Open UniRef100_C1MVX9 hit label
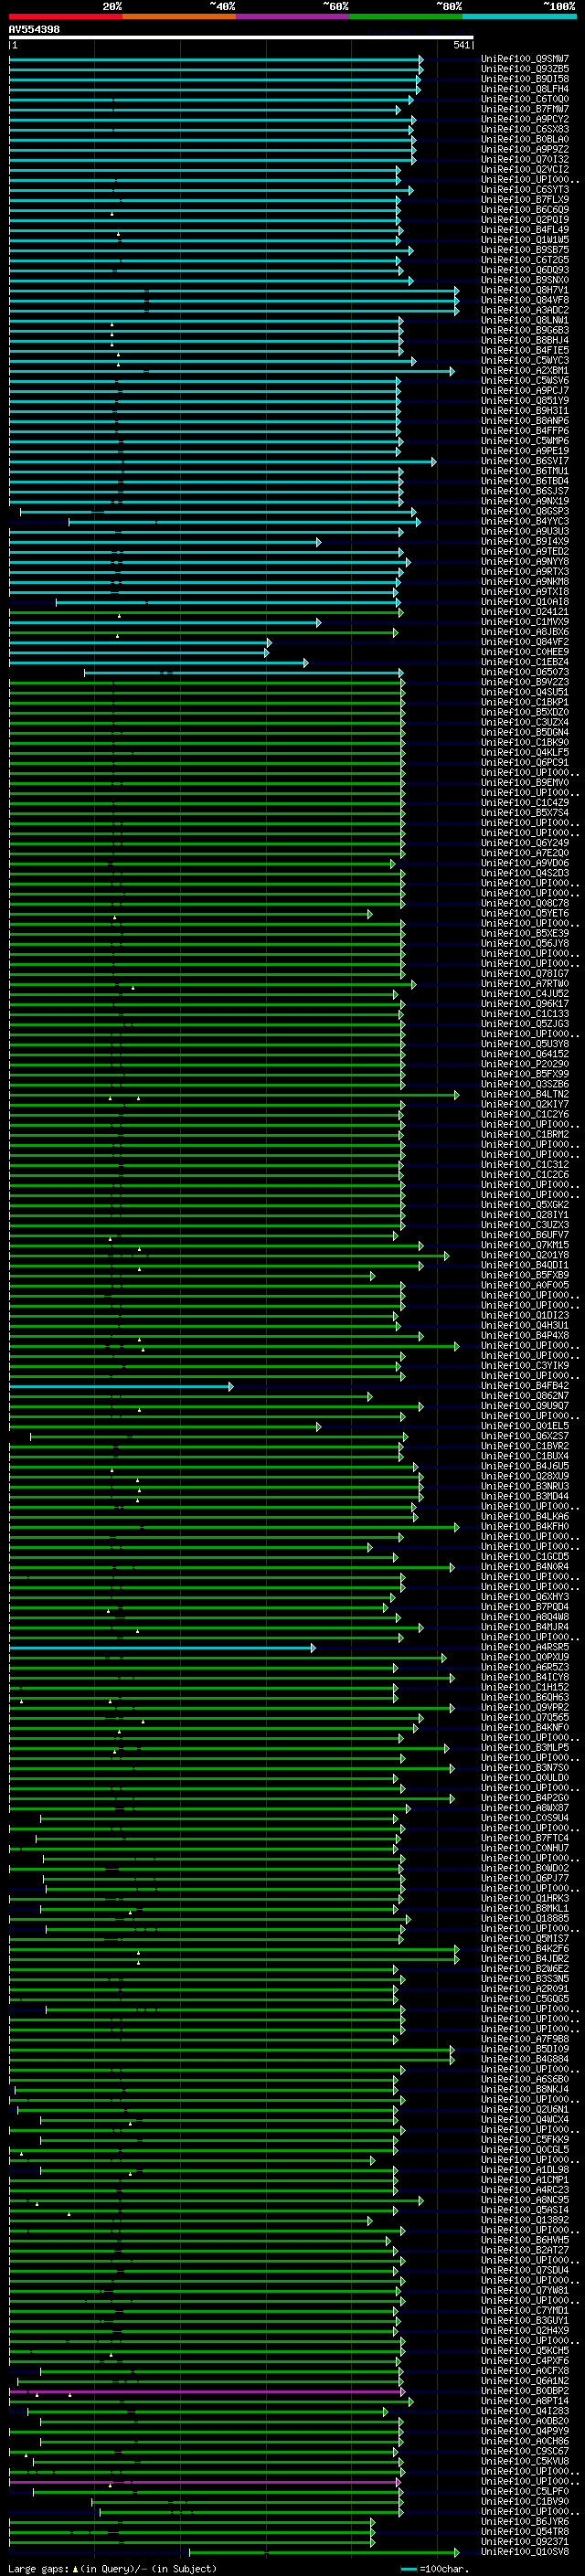 point(525,622)
